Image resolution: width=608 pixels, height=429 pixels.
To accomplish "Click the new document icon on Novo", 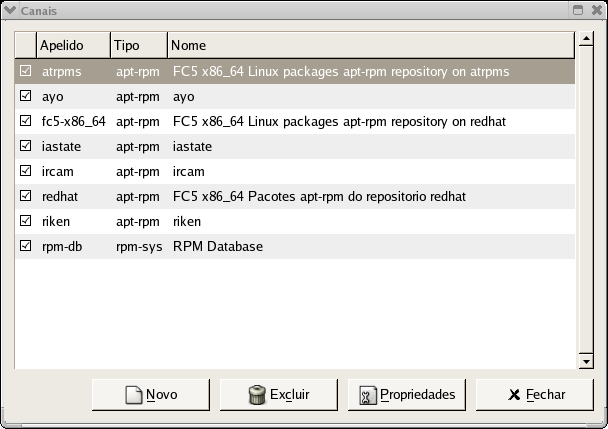I will 134,395.
